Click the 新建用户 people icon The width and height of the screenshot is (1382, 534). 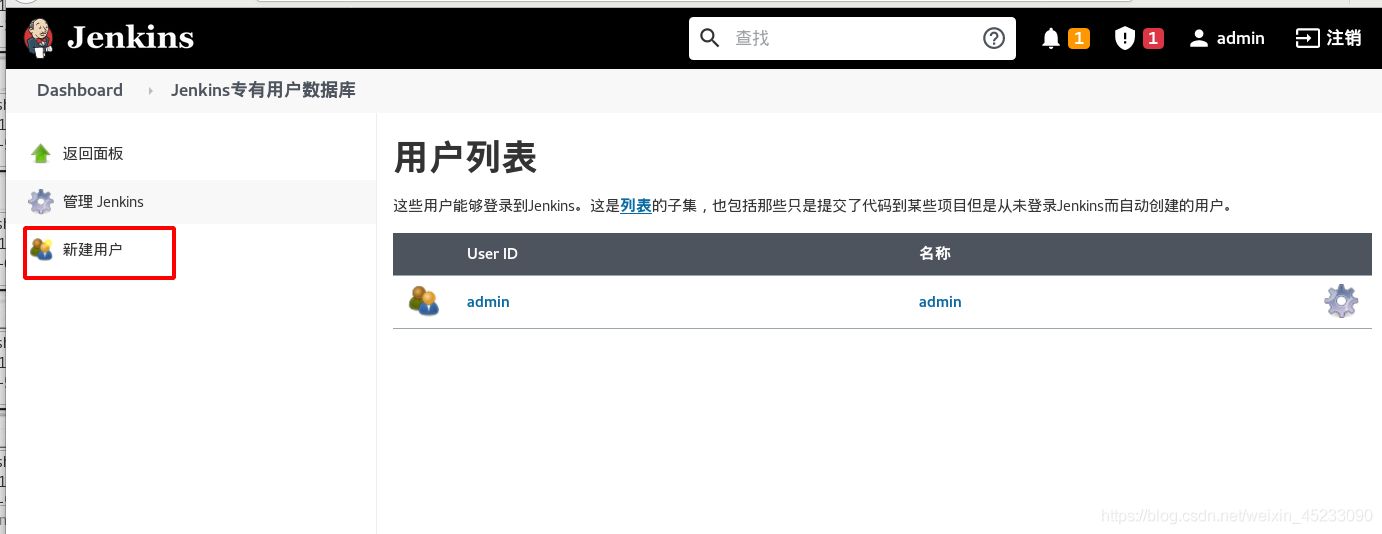point(41,249)
